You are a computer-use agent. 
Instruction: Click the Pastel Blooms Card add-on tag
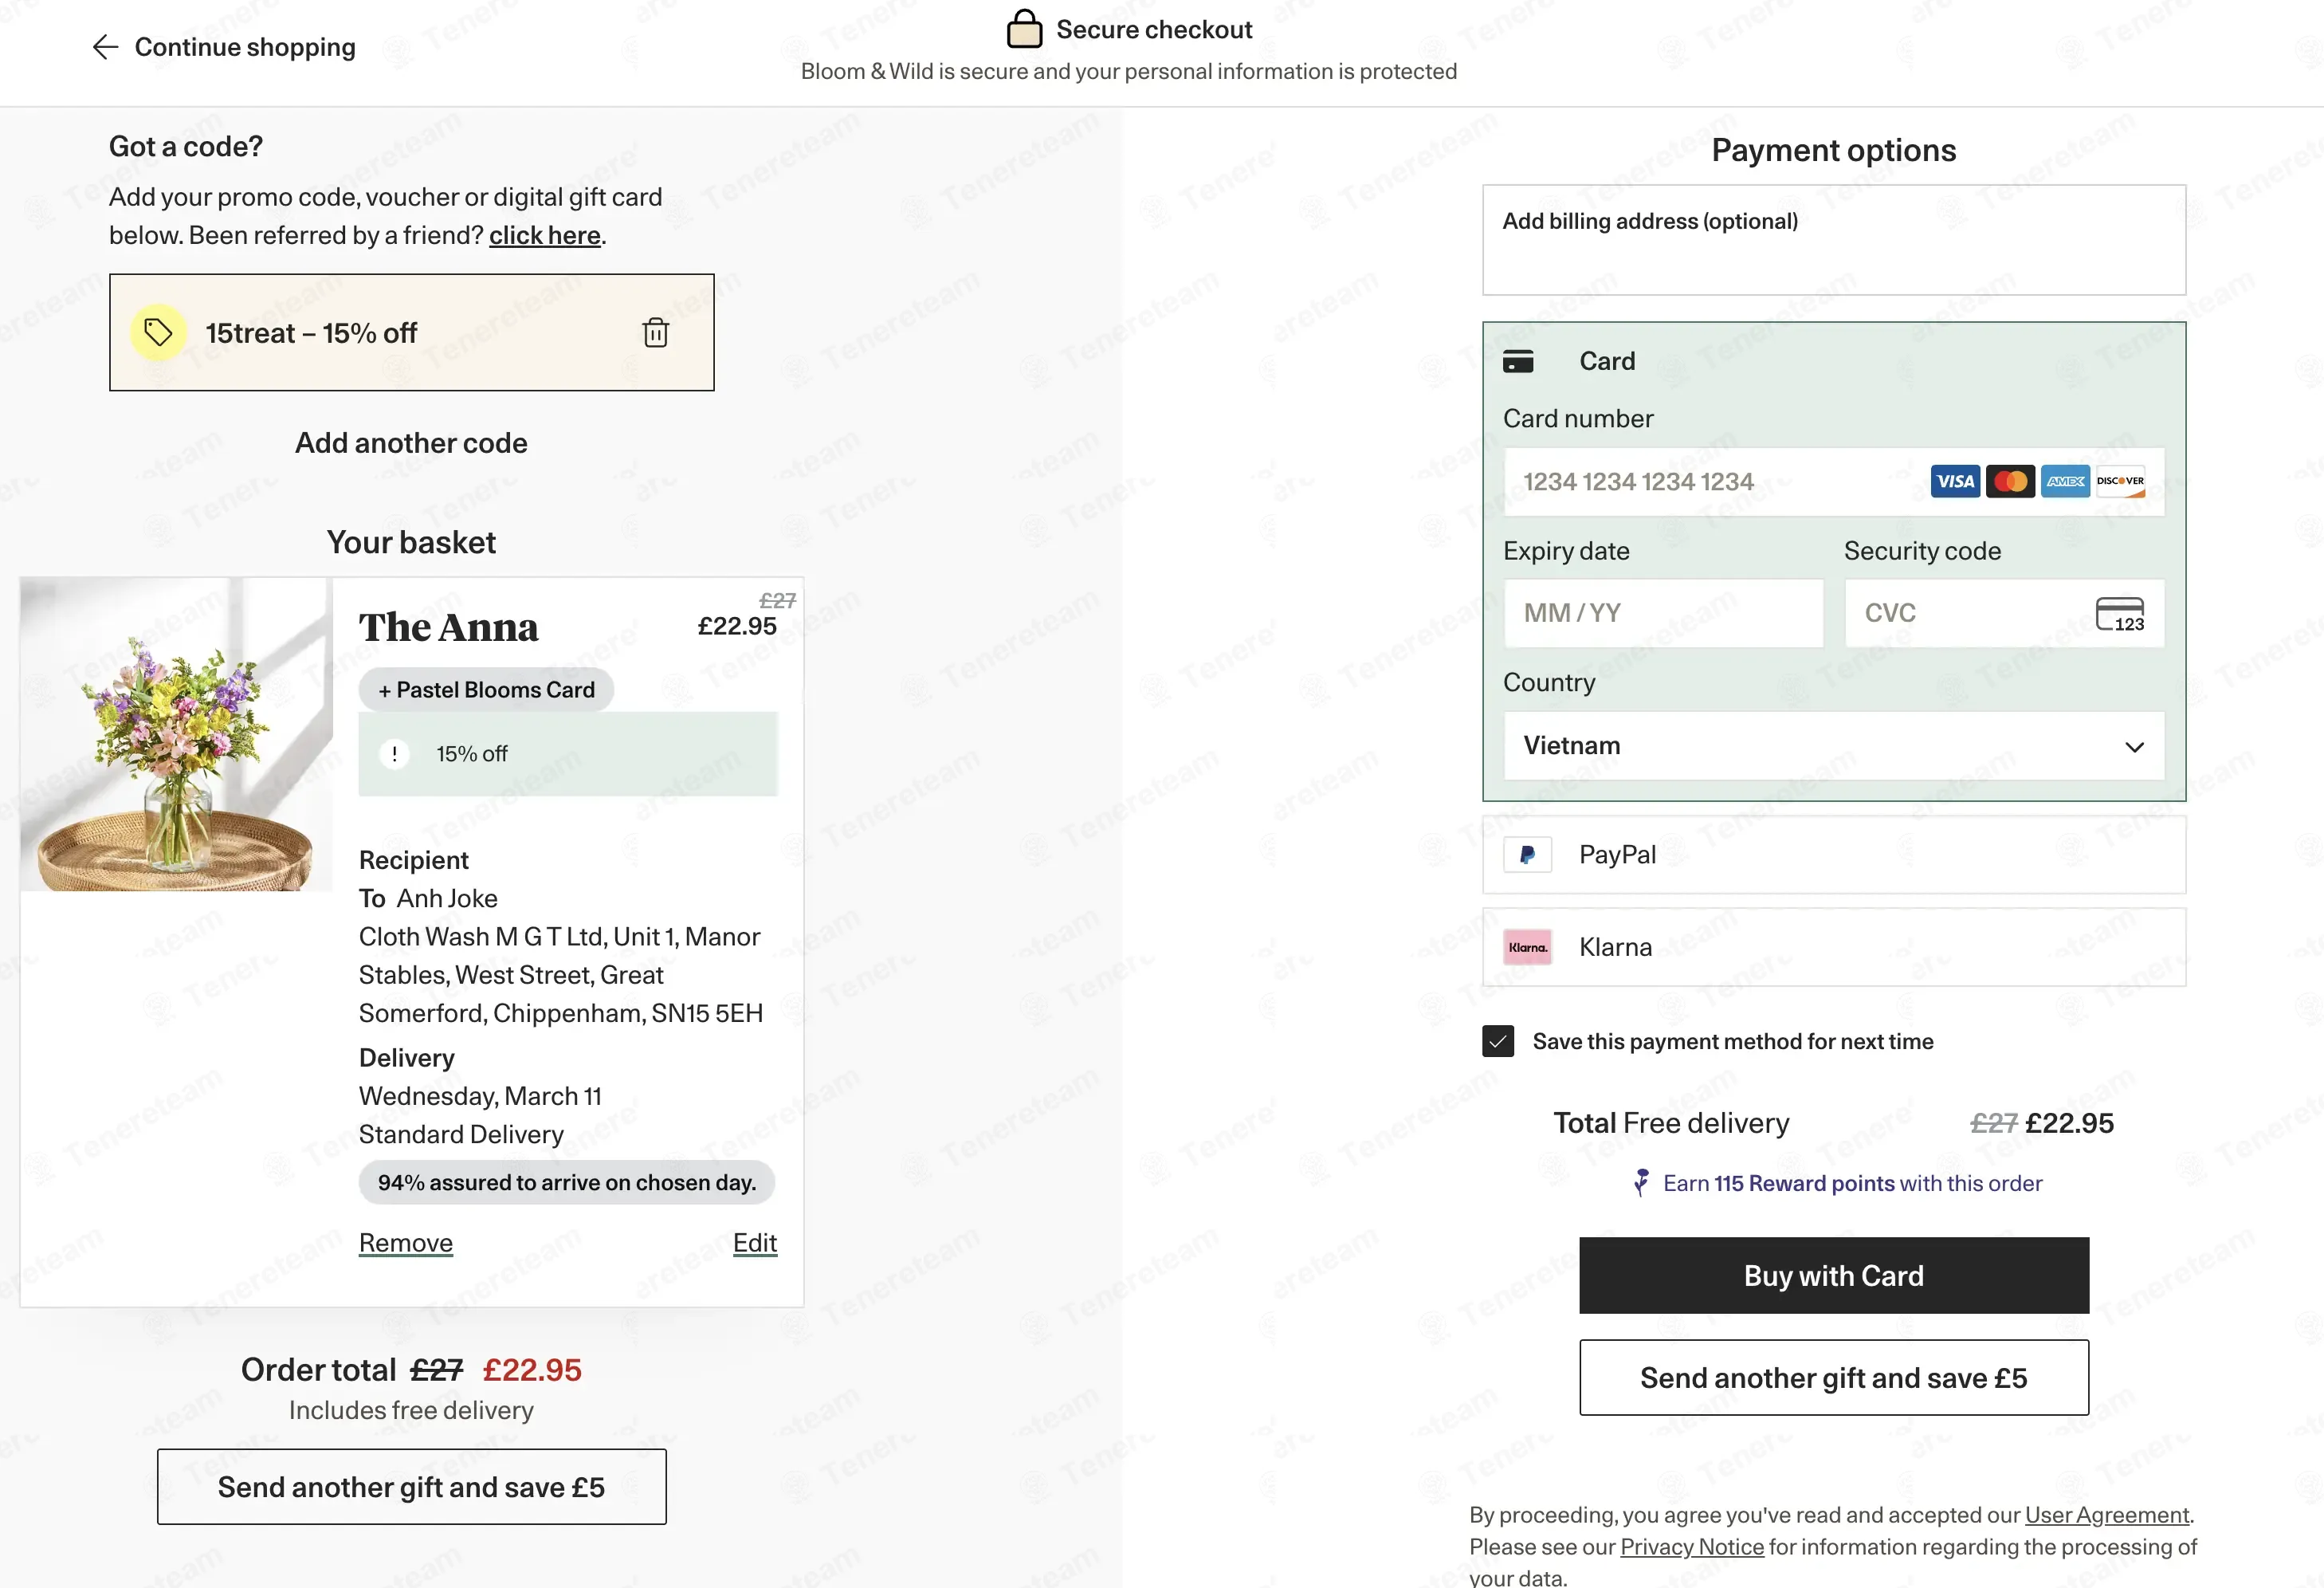pos(486,690)
